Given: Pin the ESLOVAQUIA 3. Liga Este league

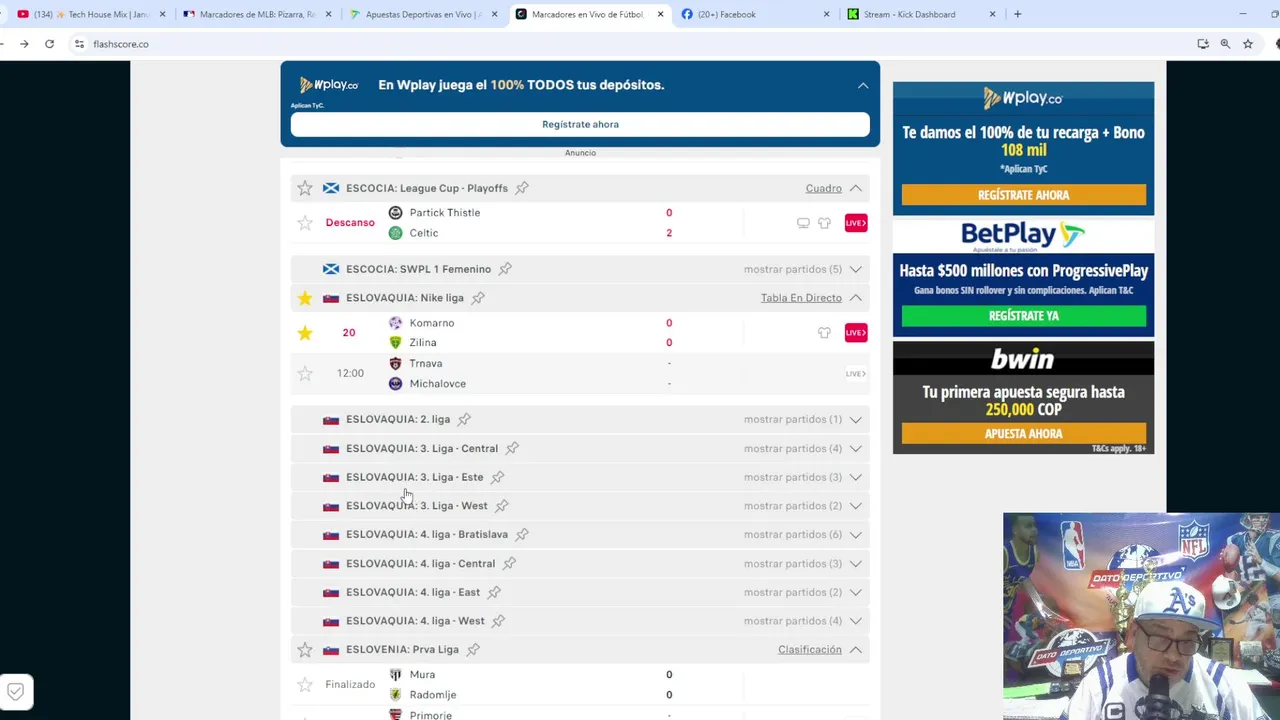Looking at the screenshot, I should [x=497, y=477].
